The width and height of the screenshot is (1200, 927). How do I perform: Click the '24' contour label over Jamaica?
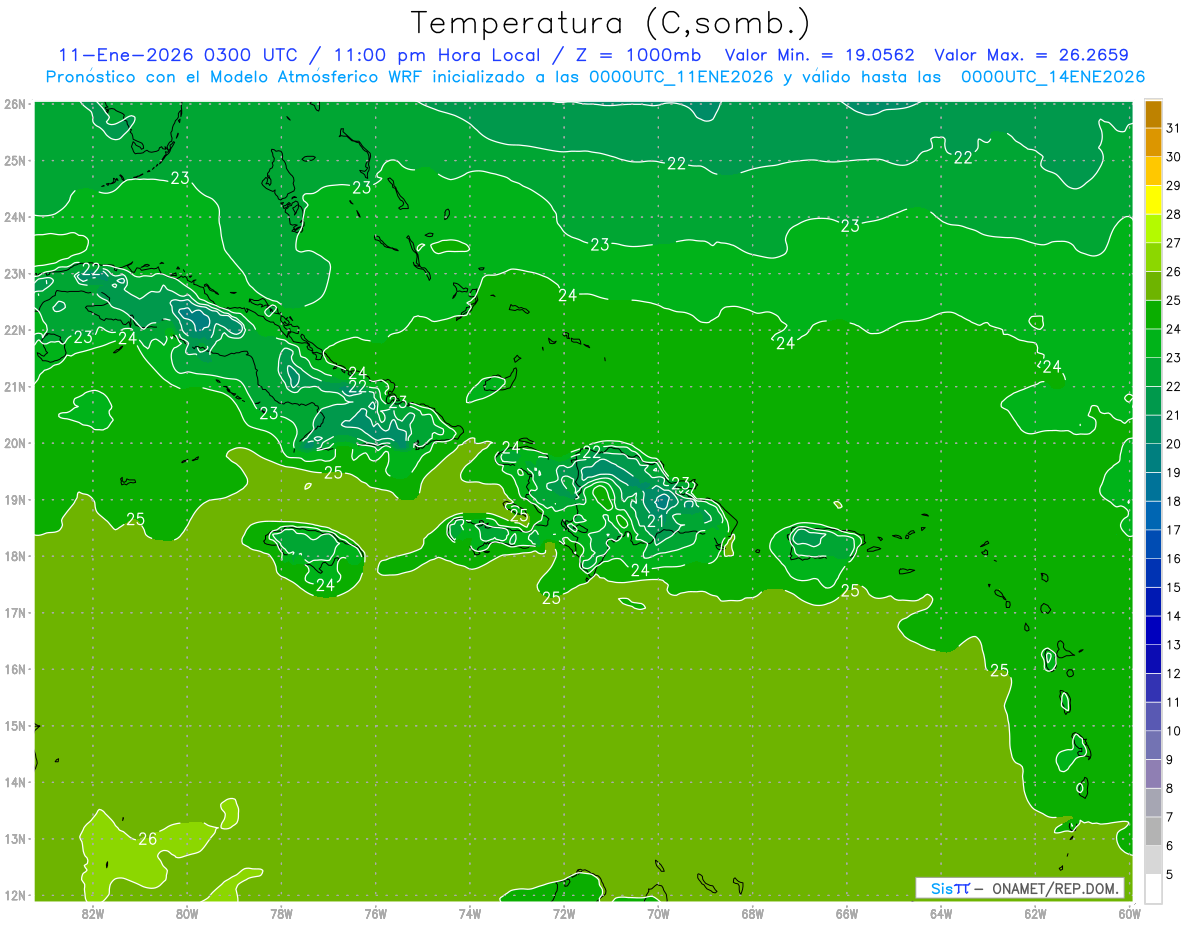325,585
